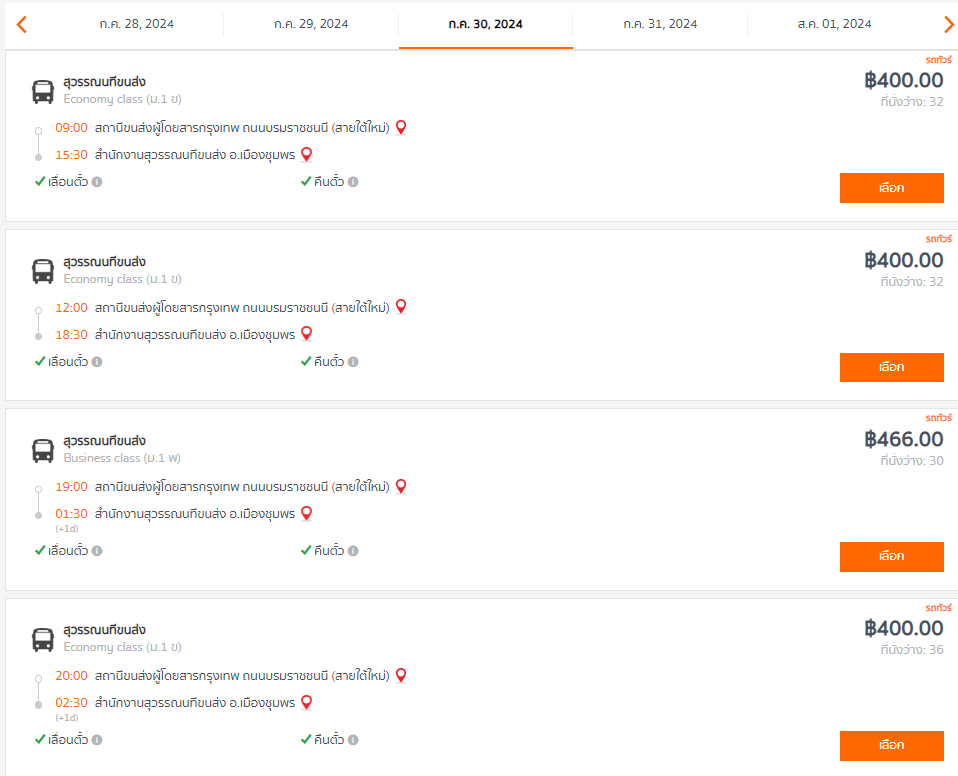This screenshot has width=958, height=776.
Task: Click the ฿466.00 price of Business class
Action: [x=904, y=439]
